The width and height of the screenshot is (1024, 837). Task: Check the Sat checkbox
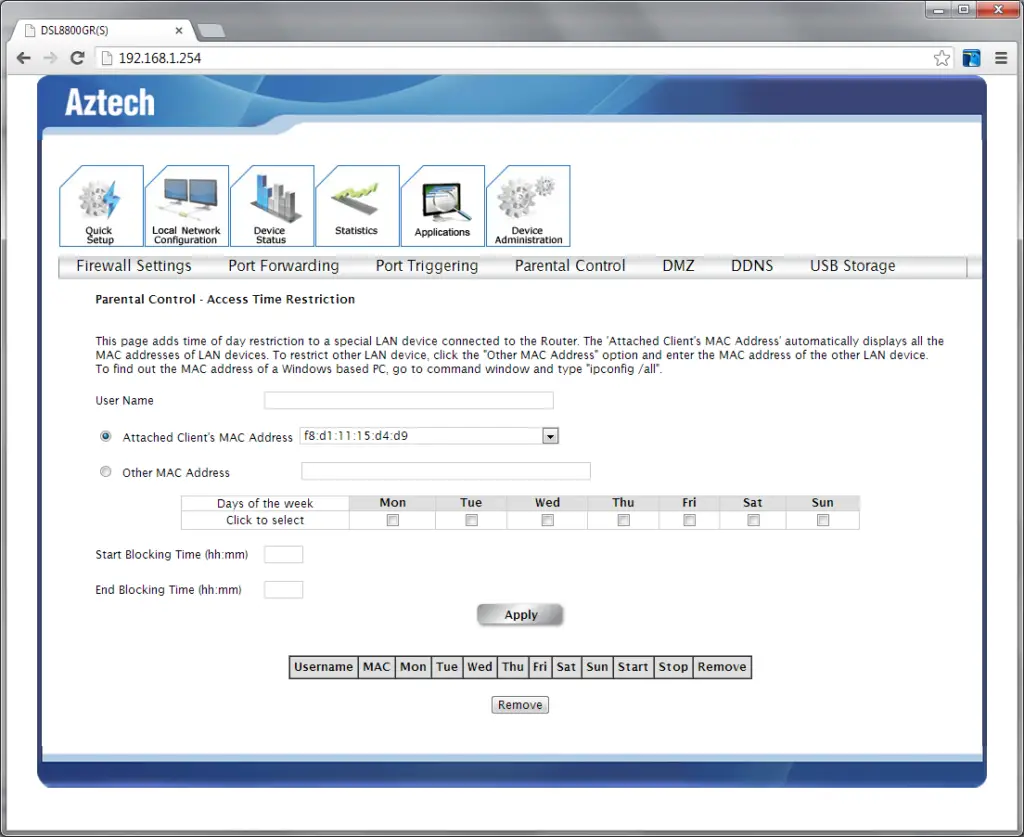753,520
